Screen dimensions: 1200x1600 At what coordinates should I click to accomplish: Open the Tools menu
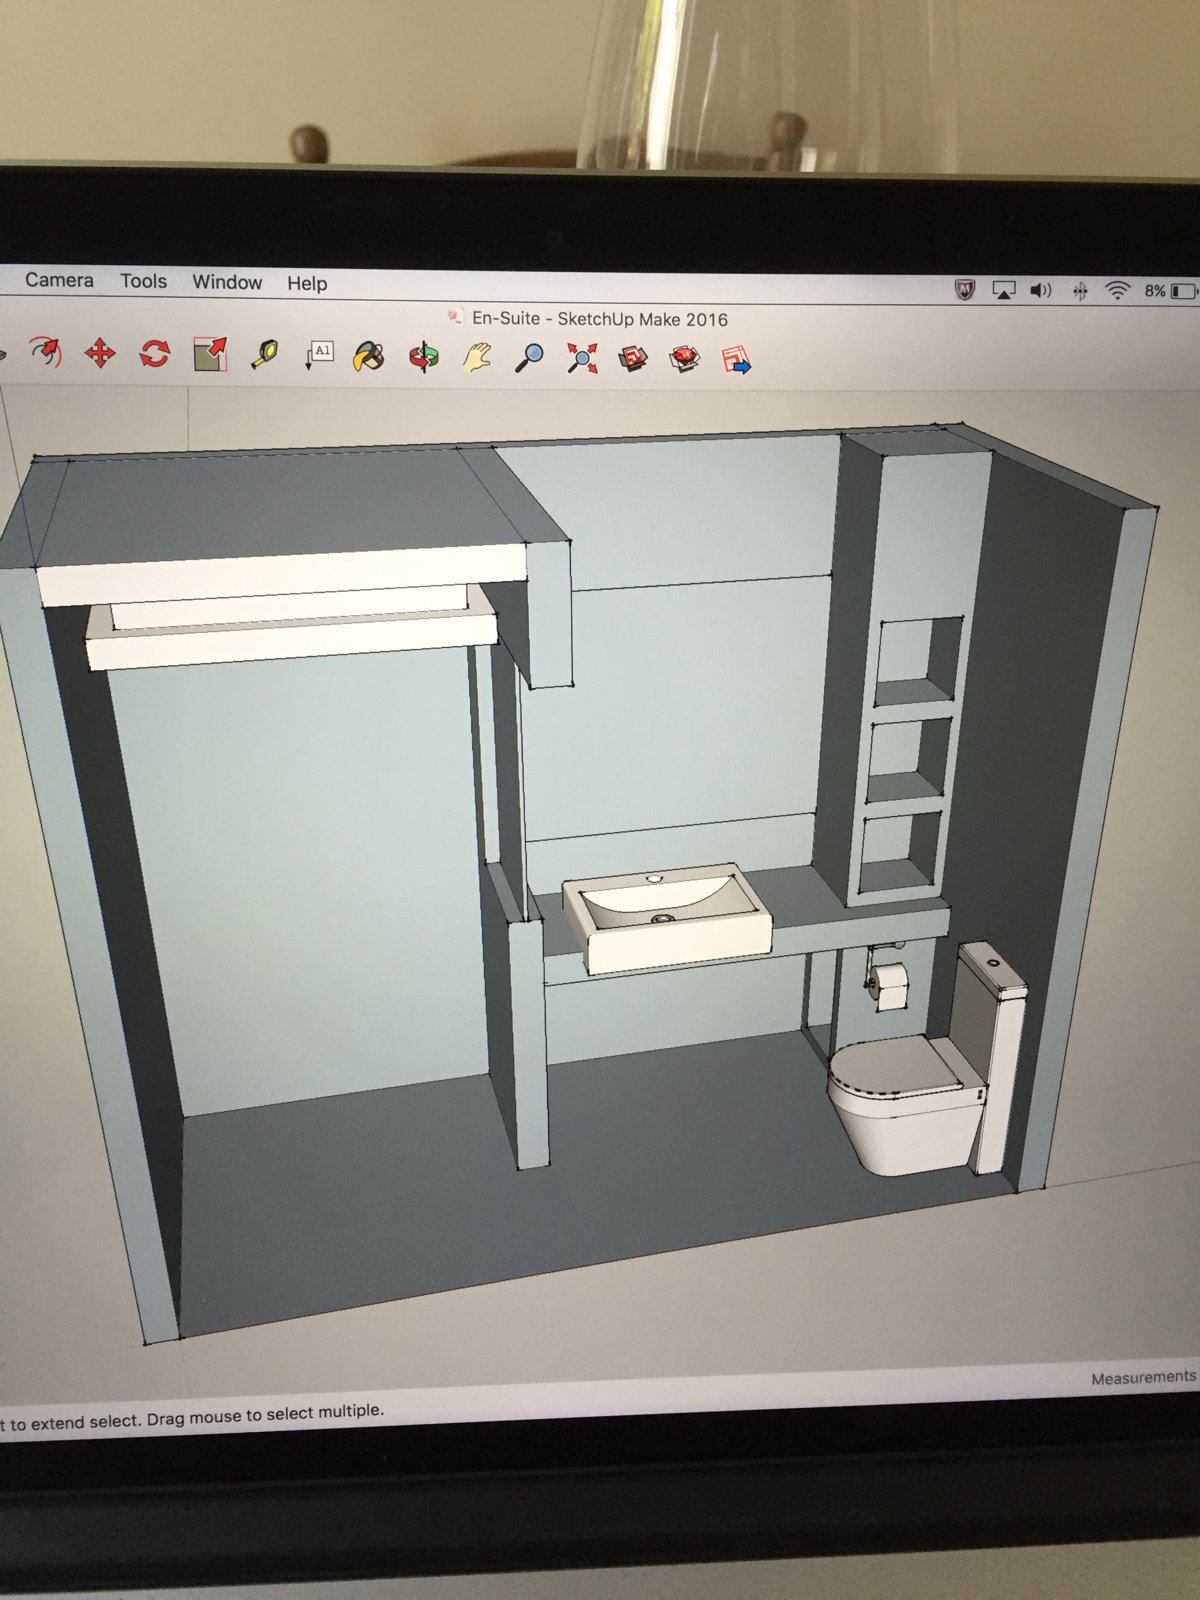[143, 281]
